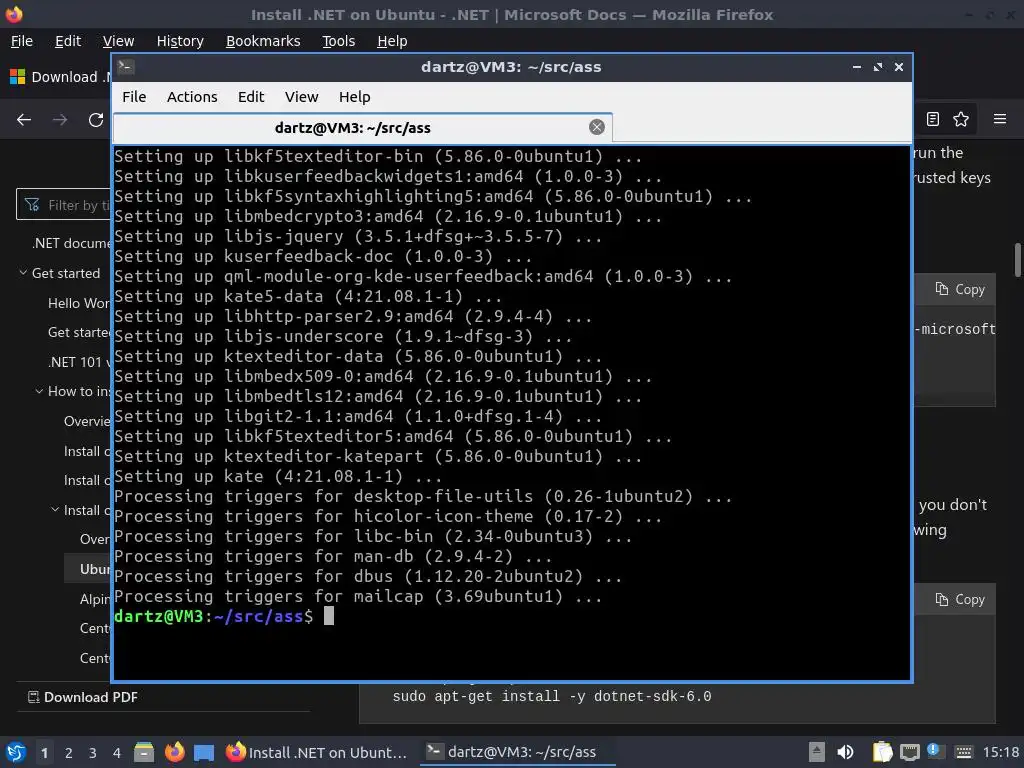Open update notifier tray icon
This screenshot has width=1024, height=768.
[x=933, y=750]
